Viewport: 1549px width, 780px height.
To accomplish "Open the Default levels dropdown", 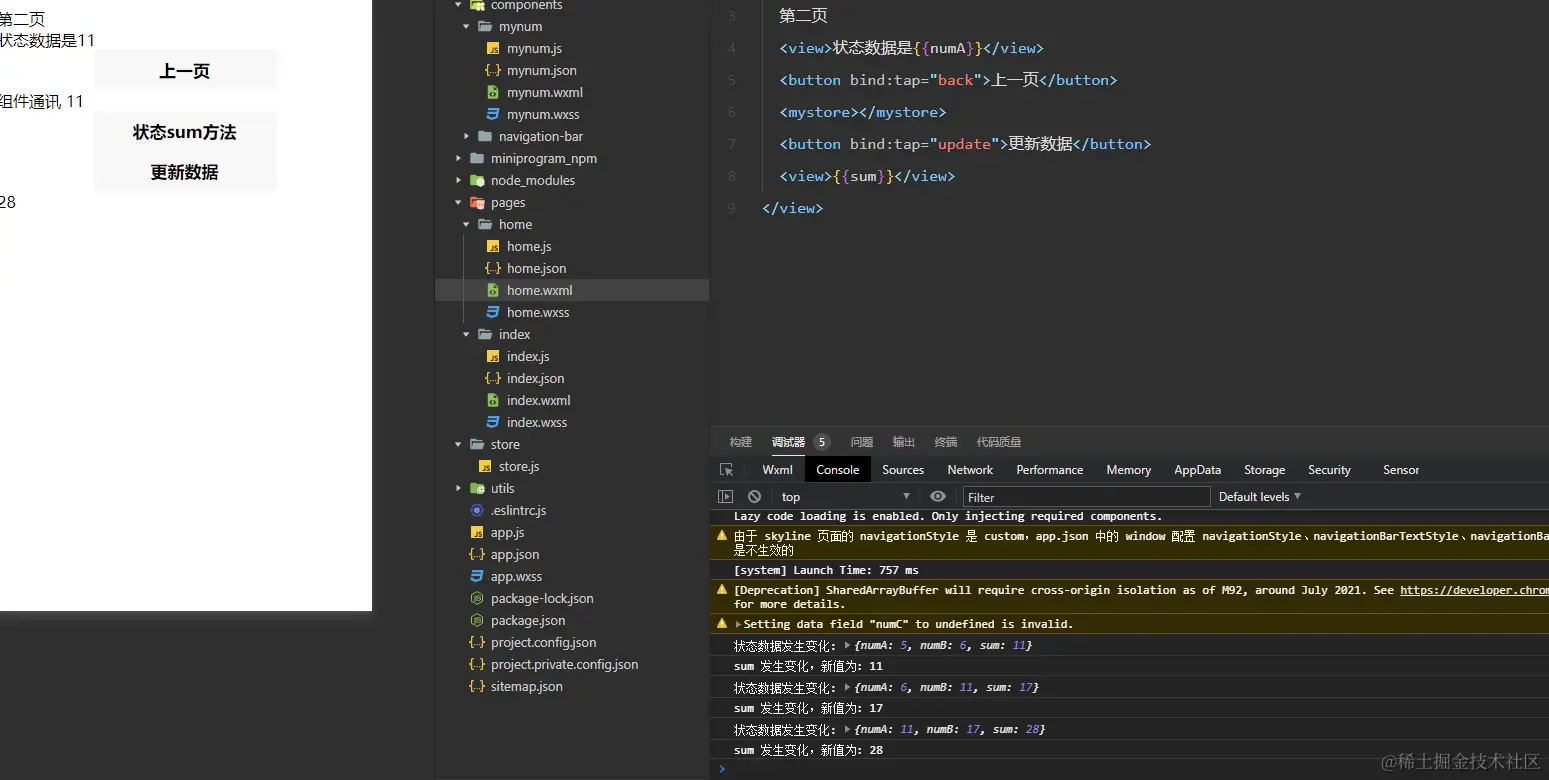I will pyautogui.click(x=1258, y=496).
